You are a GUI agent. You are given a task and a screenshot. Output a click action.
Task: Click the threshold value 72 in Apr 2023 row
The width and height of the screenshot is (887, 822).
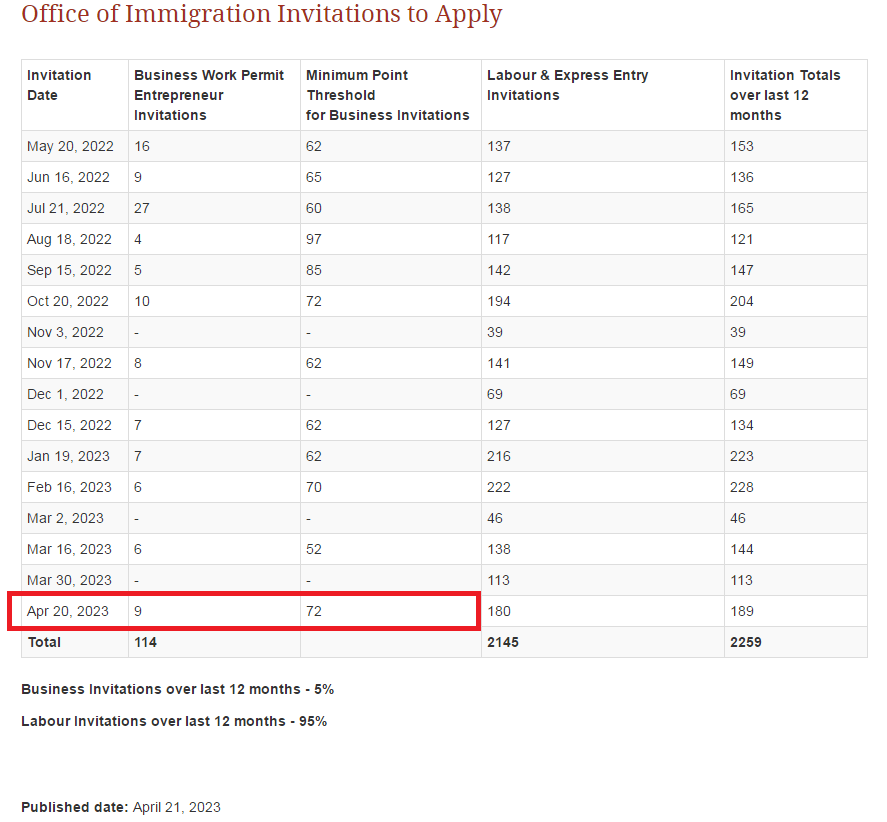coord(314,612)
